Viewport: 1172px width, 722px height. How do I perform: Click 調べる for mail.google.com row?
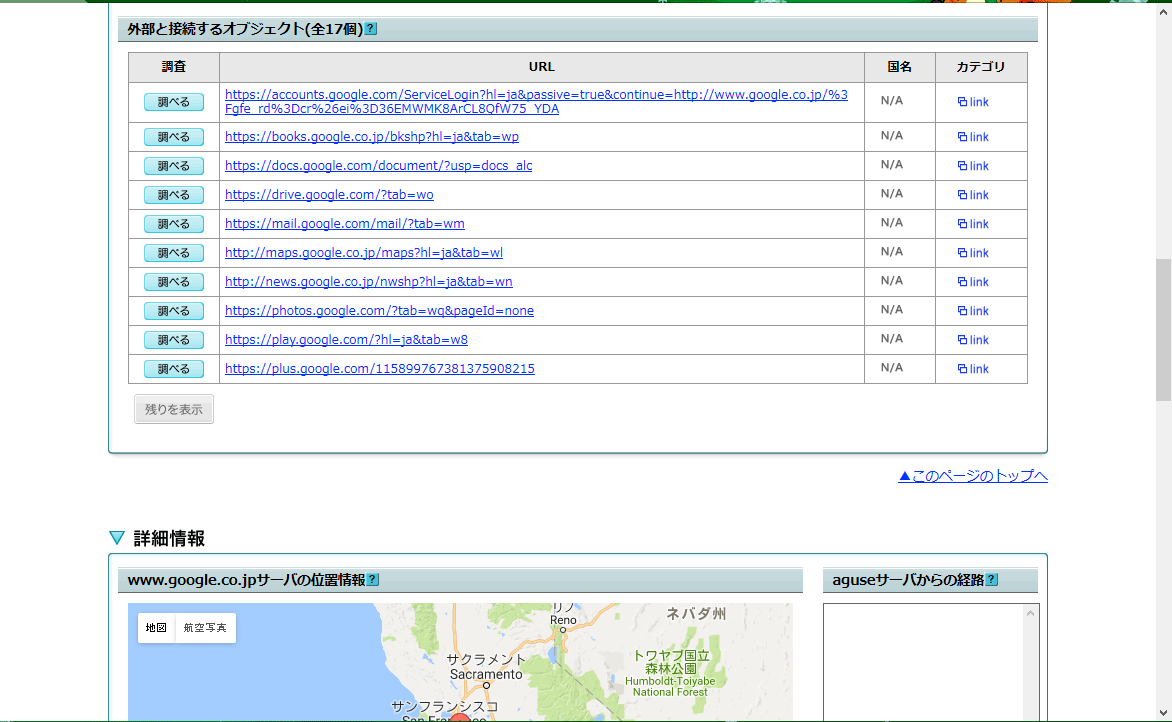click(x=173, y=224)
